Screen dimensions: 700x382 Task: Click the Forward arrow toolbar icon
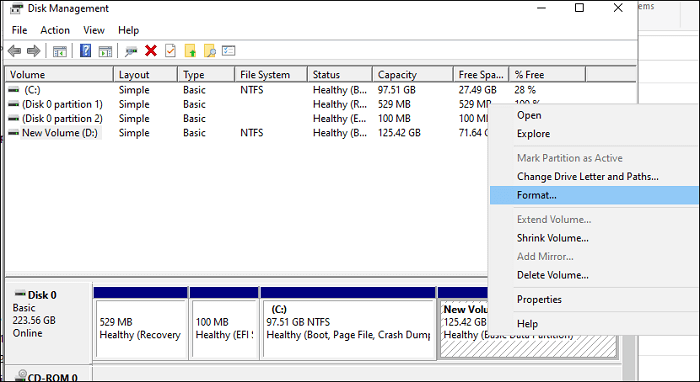click(33, 51)
